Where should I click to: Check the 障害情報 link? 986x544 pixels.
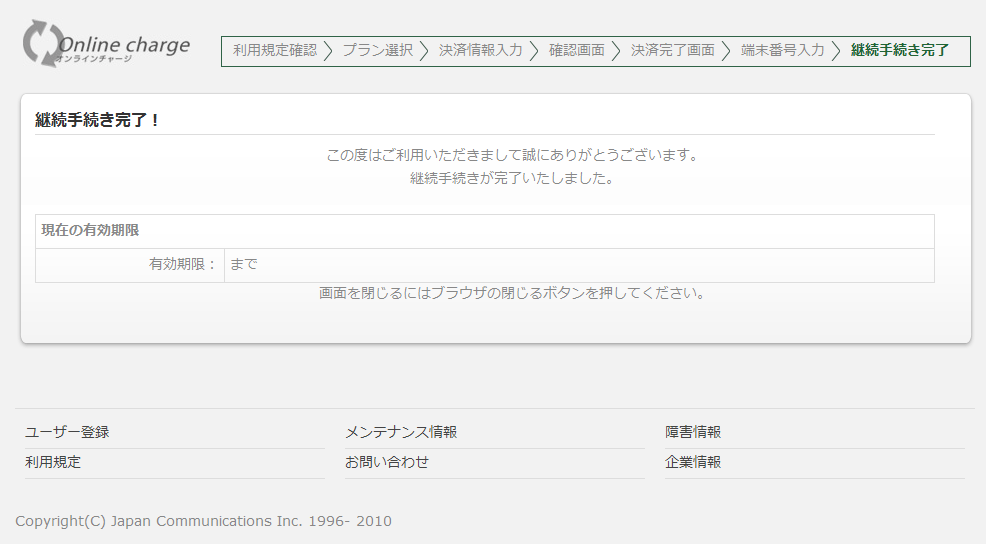693,432
